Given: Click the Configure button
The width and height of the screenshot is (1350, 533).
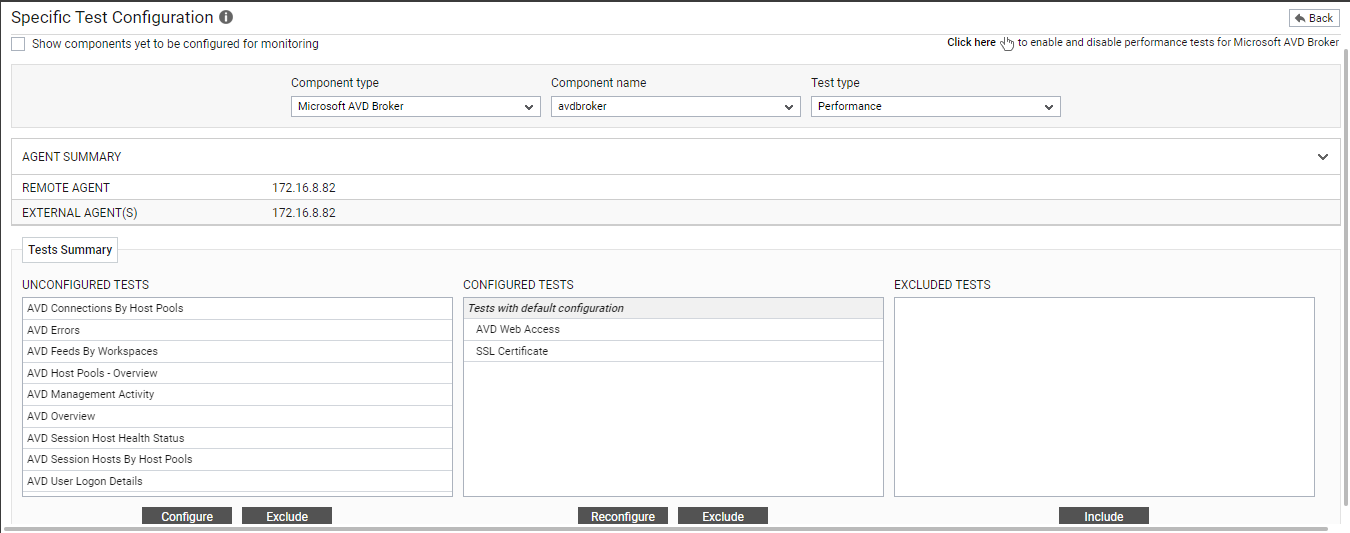Looking at the screenshot, I should (x=187, y=516).
